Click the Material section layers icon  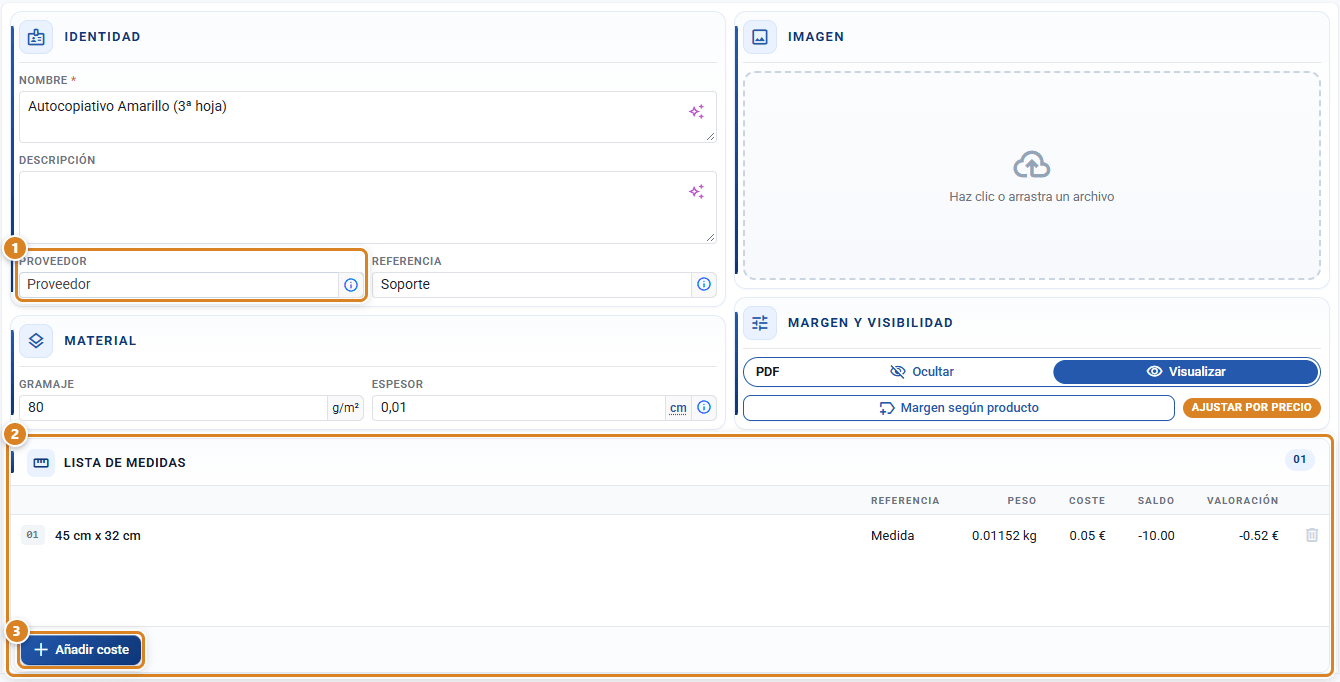[36, 340]
